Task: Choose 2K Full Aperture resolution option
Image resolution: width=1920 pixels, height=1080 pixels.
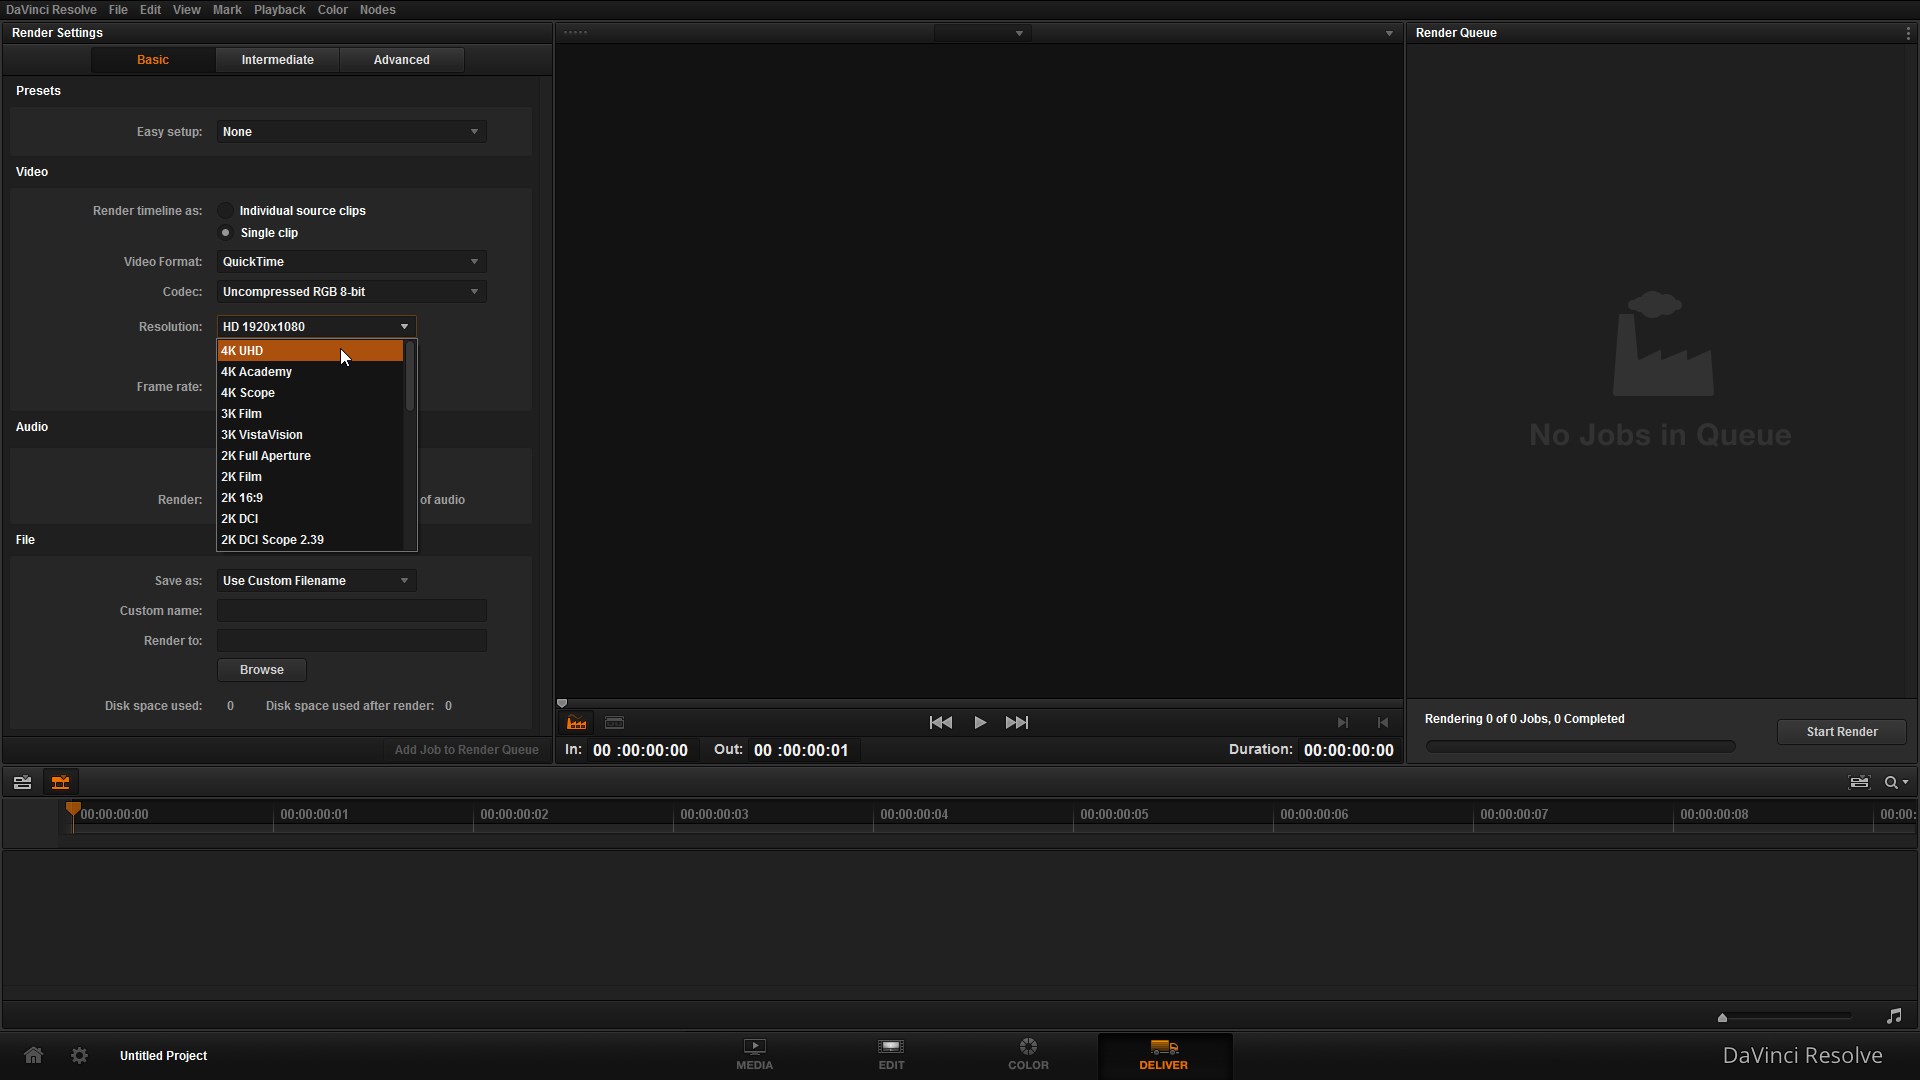Action: (x=310, y=456)
